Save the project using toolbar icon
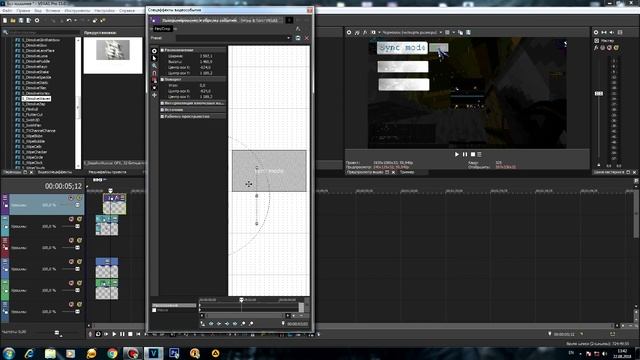 click(21, 20)
